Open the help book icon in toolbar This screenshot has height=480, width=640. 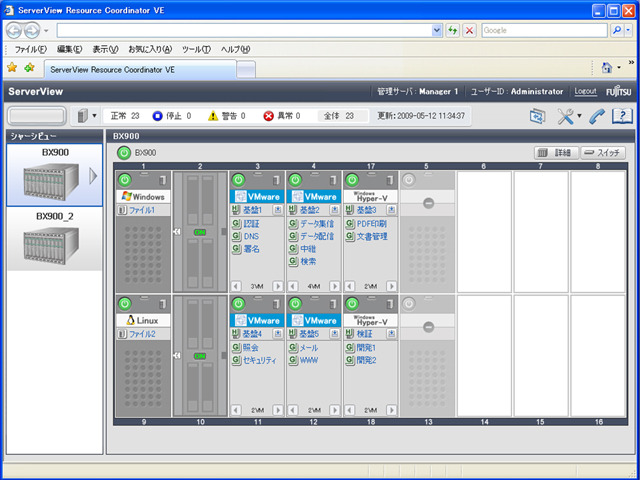(x=622, y=116)
